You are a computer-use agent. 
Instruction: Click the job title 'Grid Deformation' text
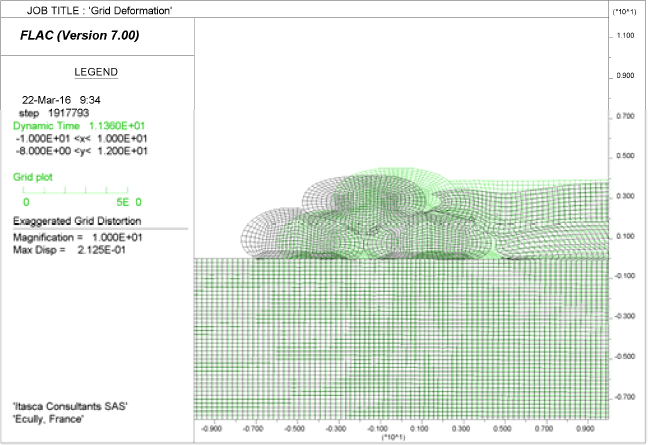click(x=130, y=10)
